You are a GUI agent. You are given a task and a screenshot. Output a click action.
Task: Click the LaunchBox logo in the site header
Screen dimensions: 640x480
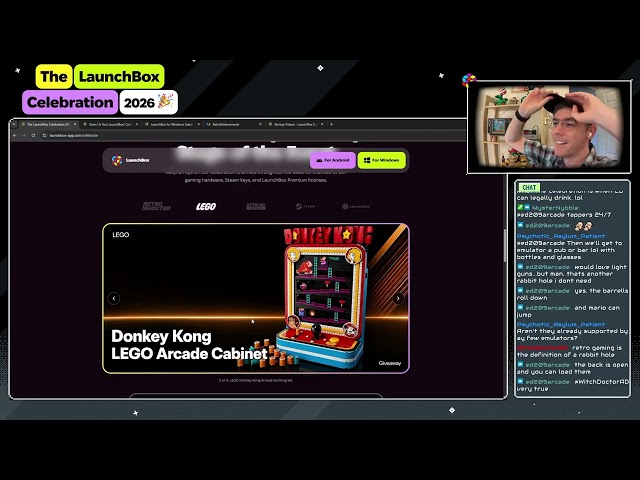pos(117,160)
